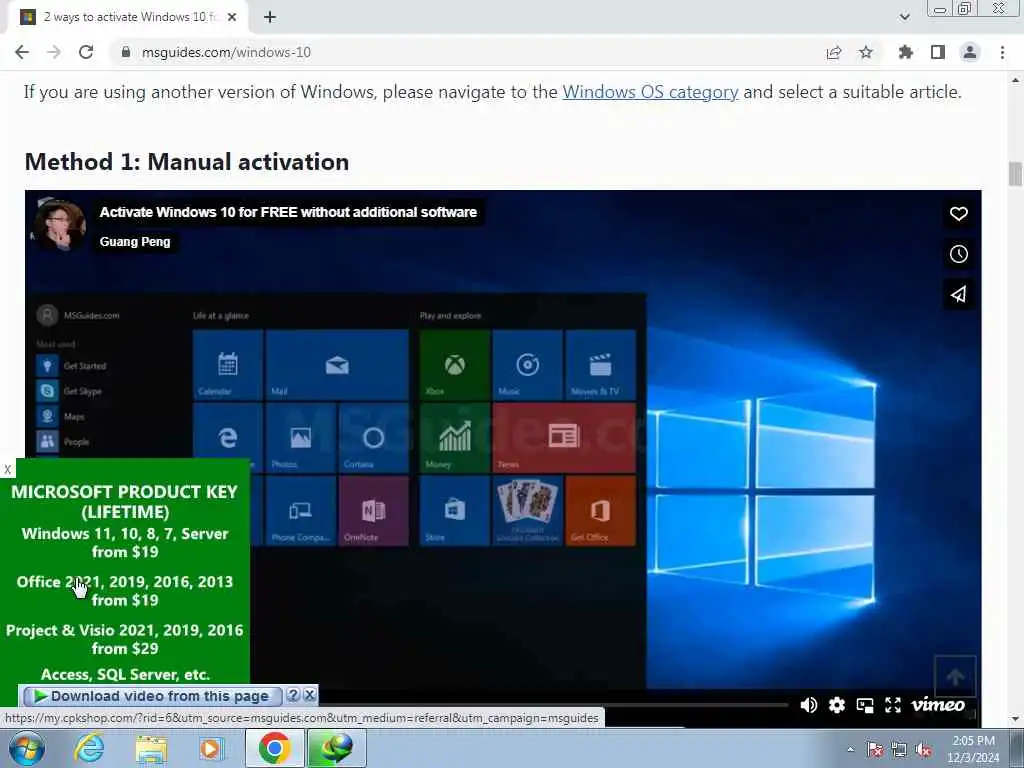
Task: Click the scrollbar up arrow
Action: pyautogui.click(x=1015, y=80)
